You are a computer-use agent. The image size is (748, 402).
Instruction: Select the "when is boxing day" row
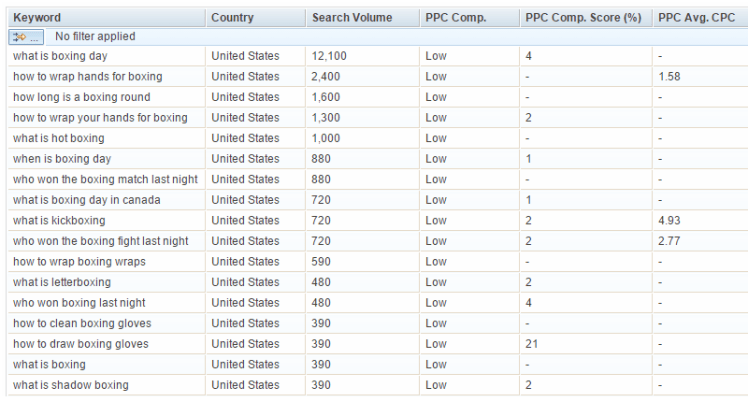pyautogui.click(x=62, y=159)
